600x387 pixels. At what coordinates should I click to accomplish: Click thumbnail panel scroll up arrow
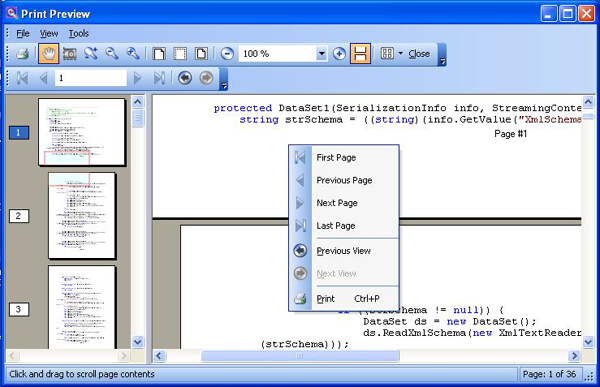click(x=138, y=102)
